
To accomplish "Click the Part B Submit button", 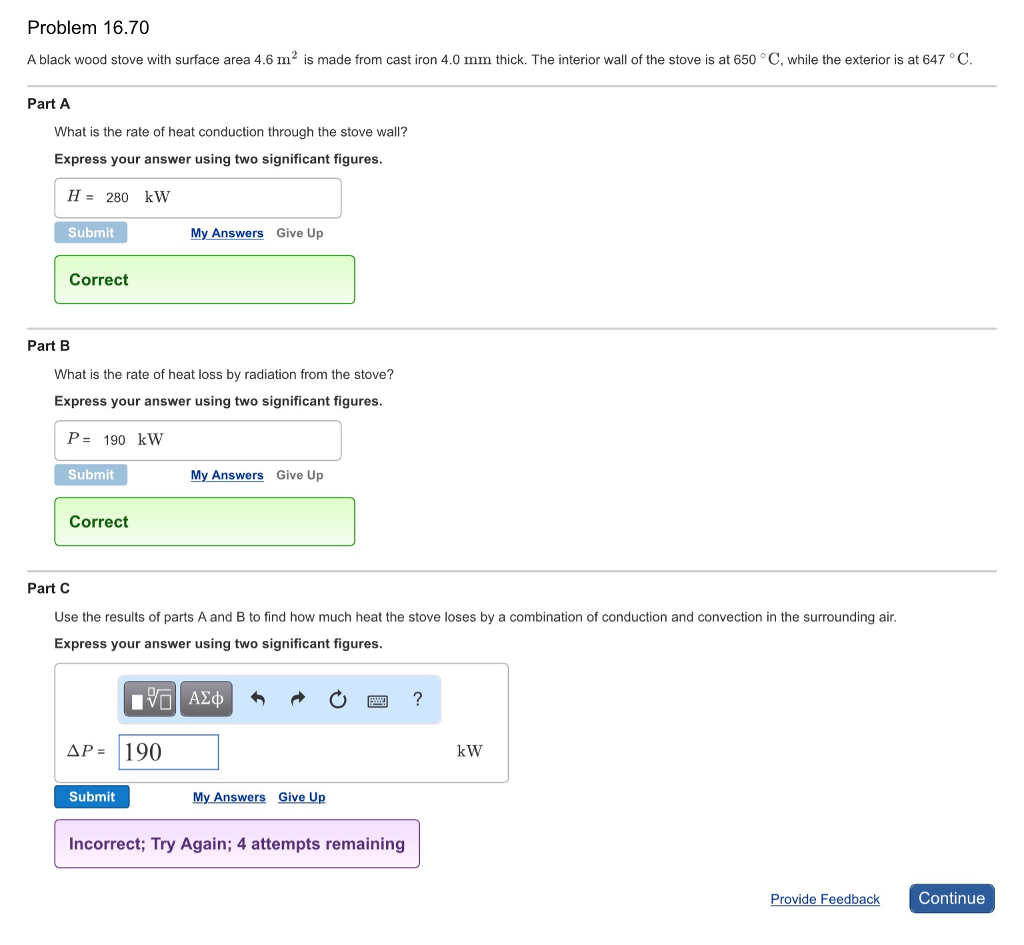I will click(91, 475).
